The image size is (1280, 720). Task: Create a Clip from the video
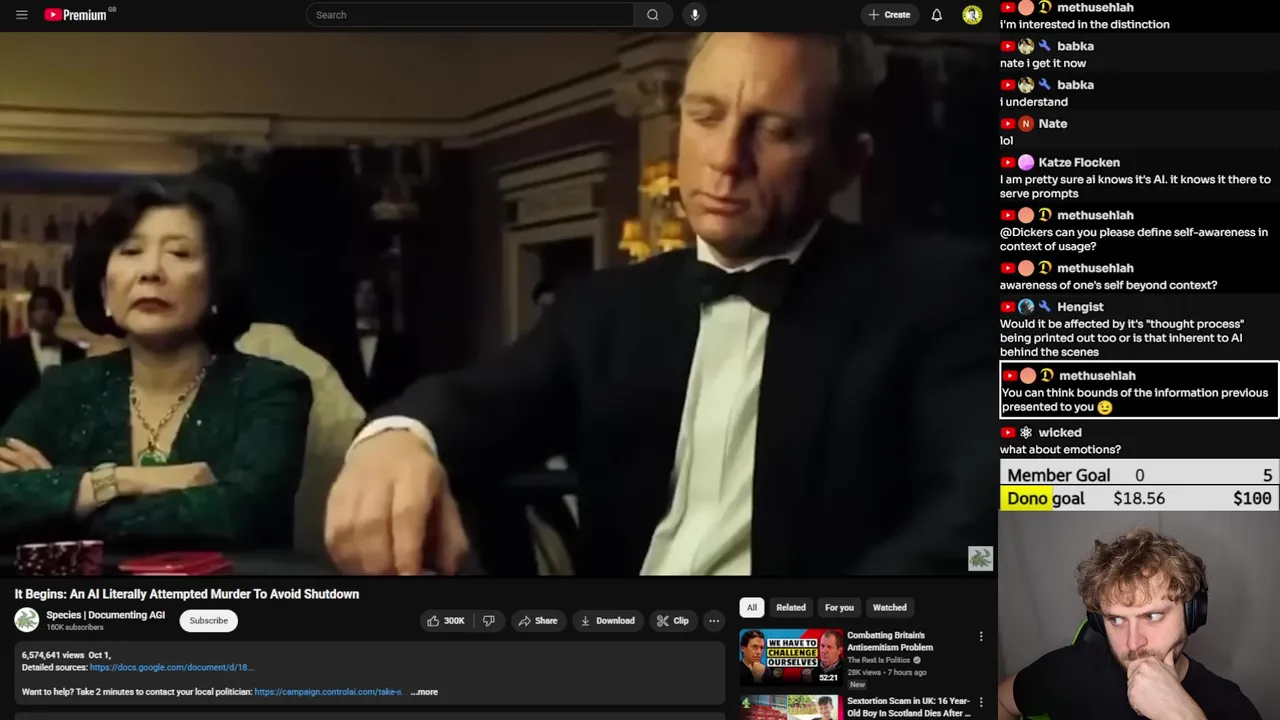pyautogui.click(x=672, y=621)
